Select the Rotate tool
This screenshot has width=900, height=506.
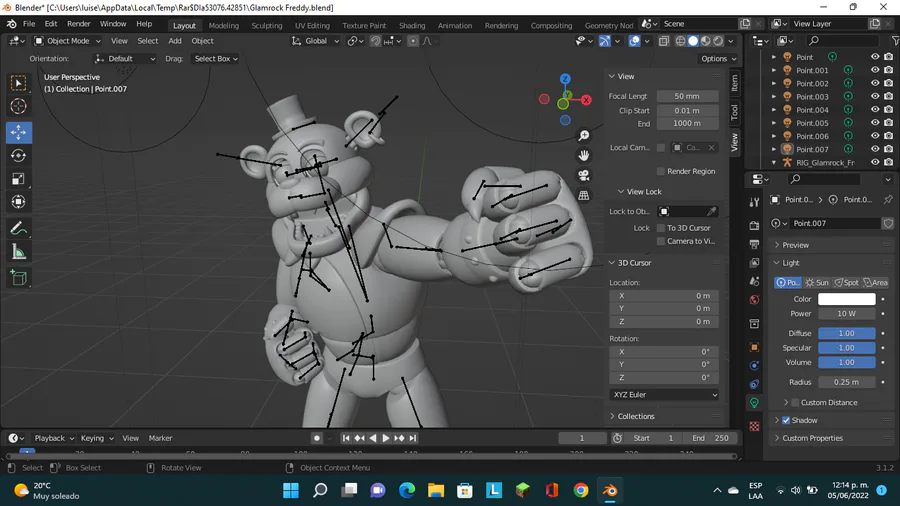click(18, 155)
